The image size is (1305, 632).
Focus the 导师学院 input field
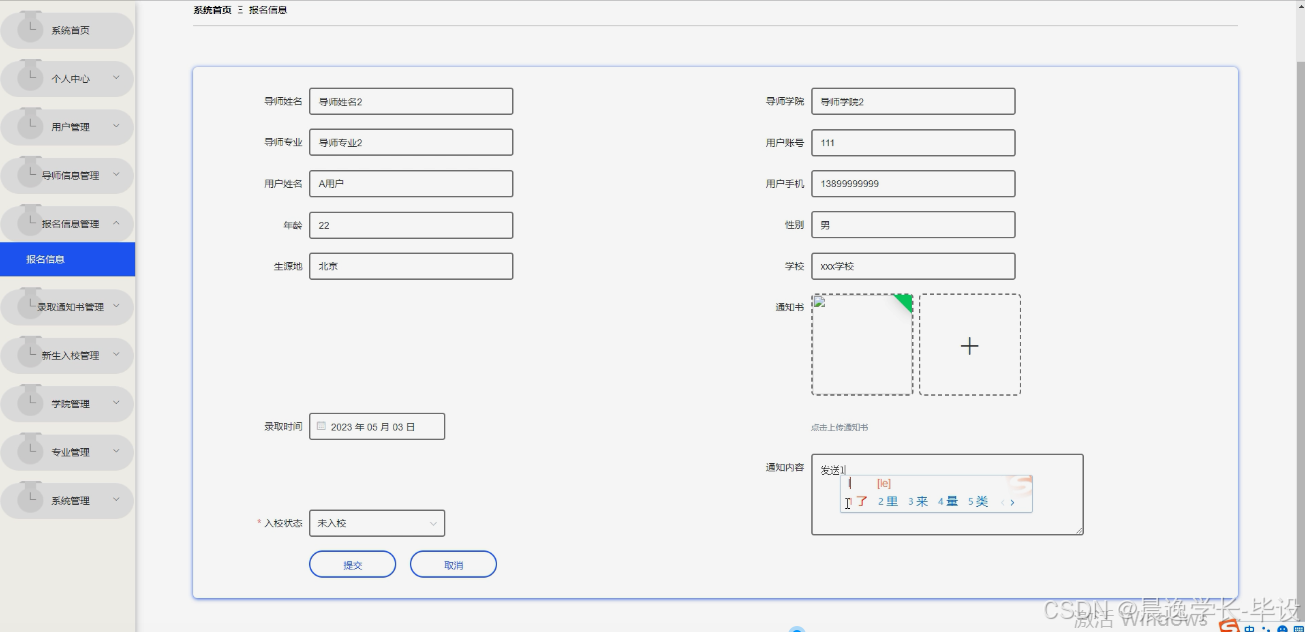(913, 101)
